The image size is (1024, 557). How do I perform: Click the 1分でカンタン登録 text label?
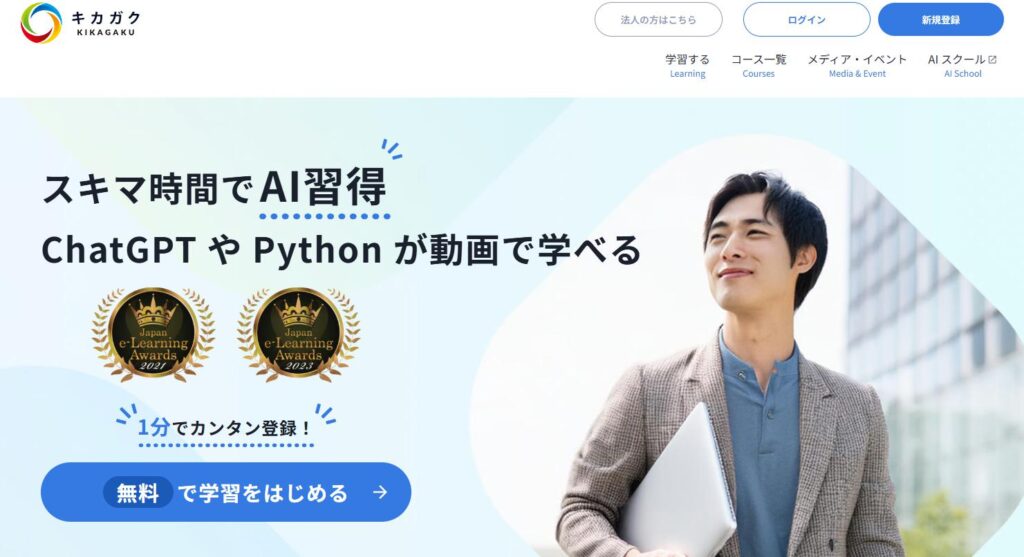click(x=225, y=428)
